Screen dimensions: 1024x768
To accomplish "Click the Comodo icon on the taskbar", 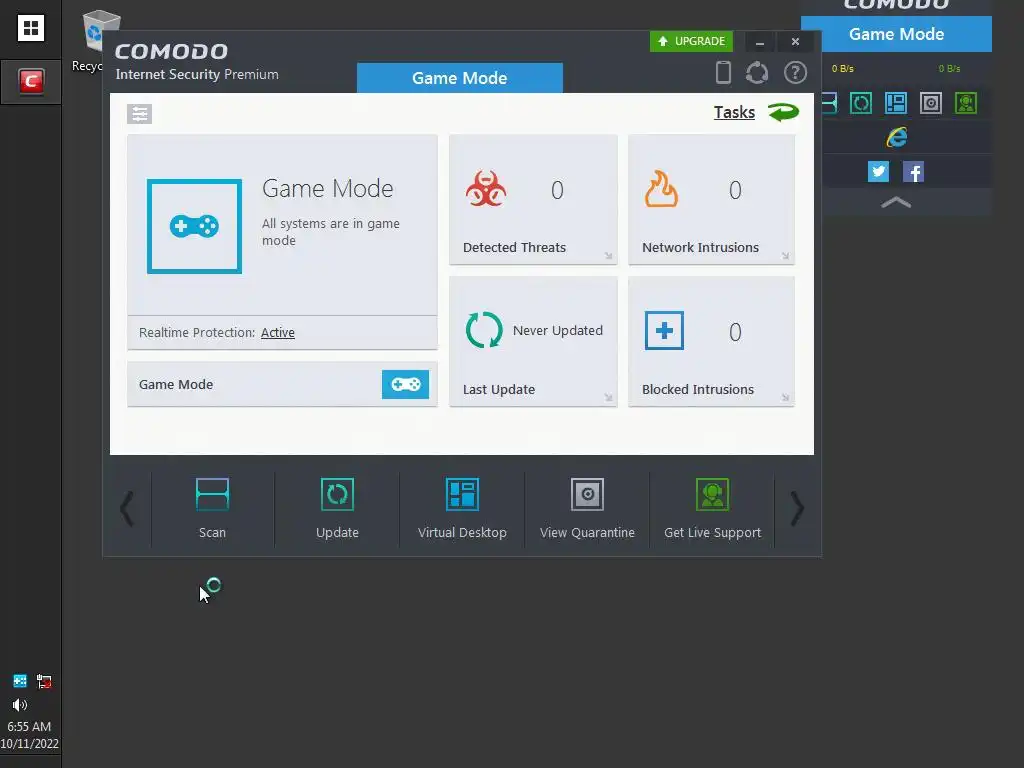I will pyautogui.click(x=31, y=82).
